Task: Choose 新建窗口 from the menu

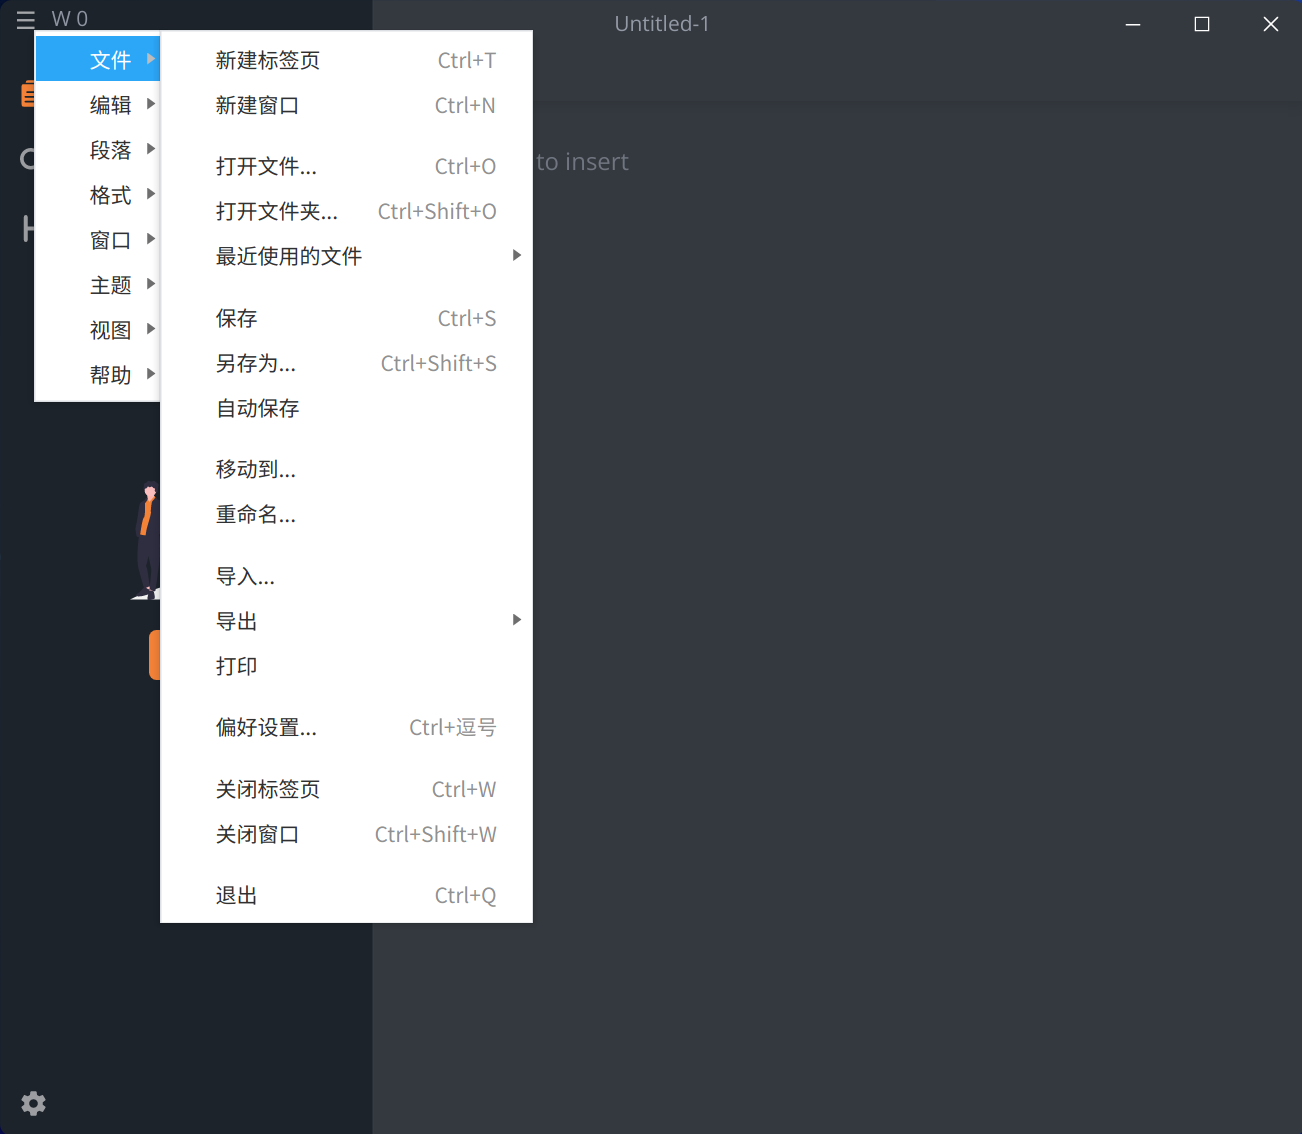Action: pyautogui.click(x=346, y=105)
